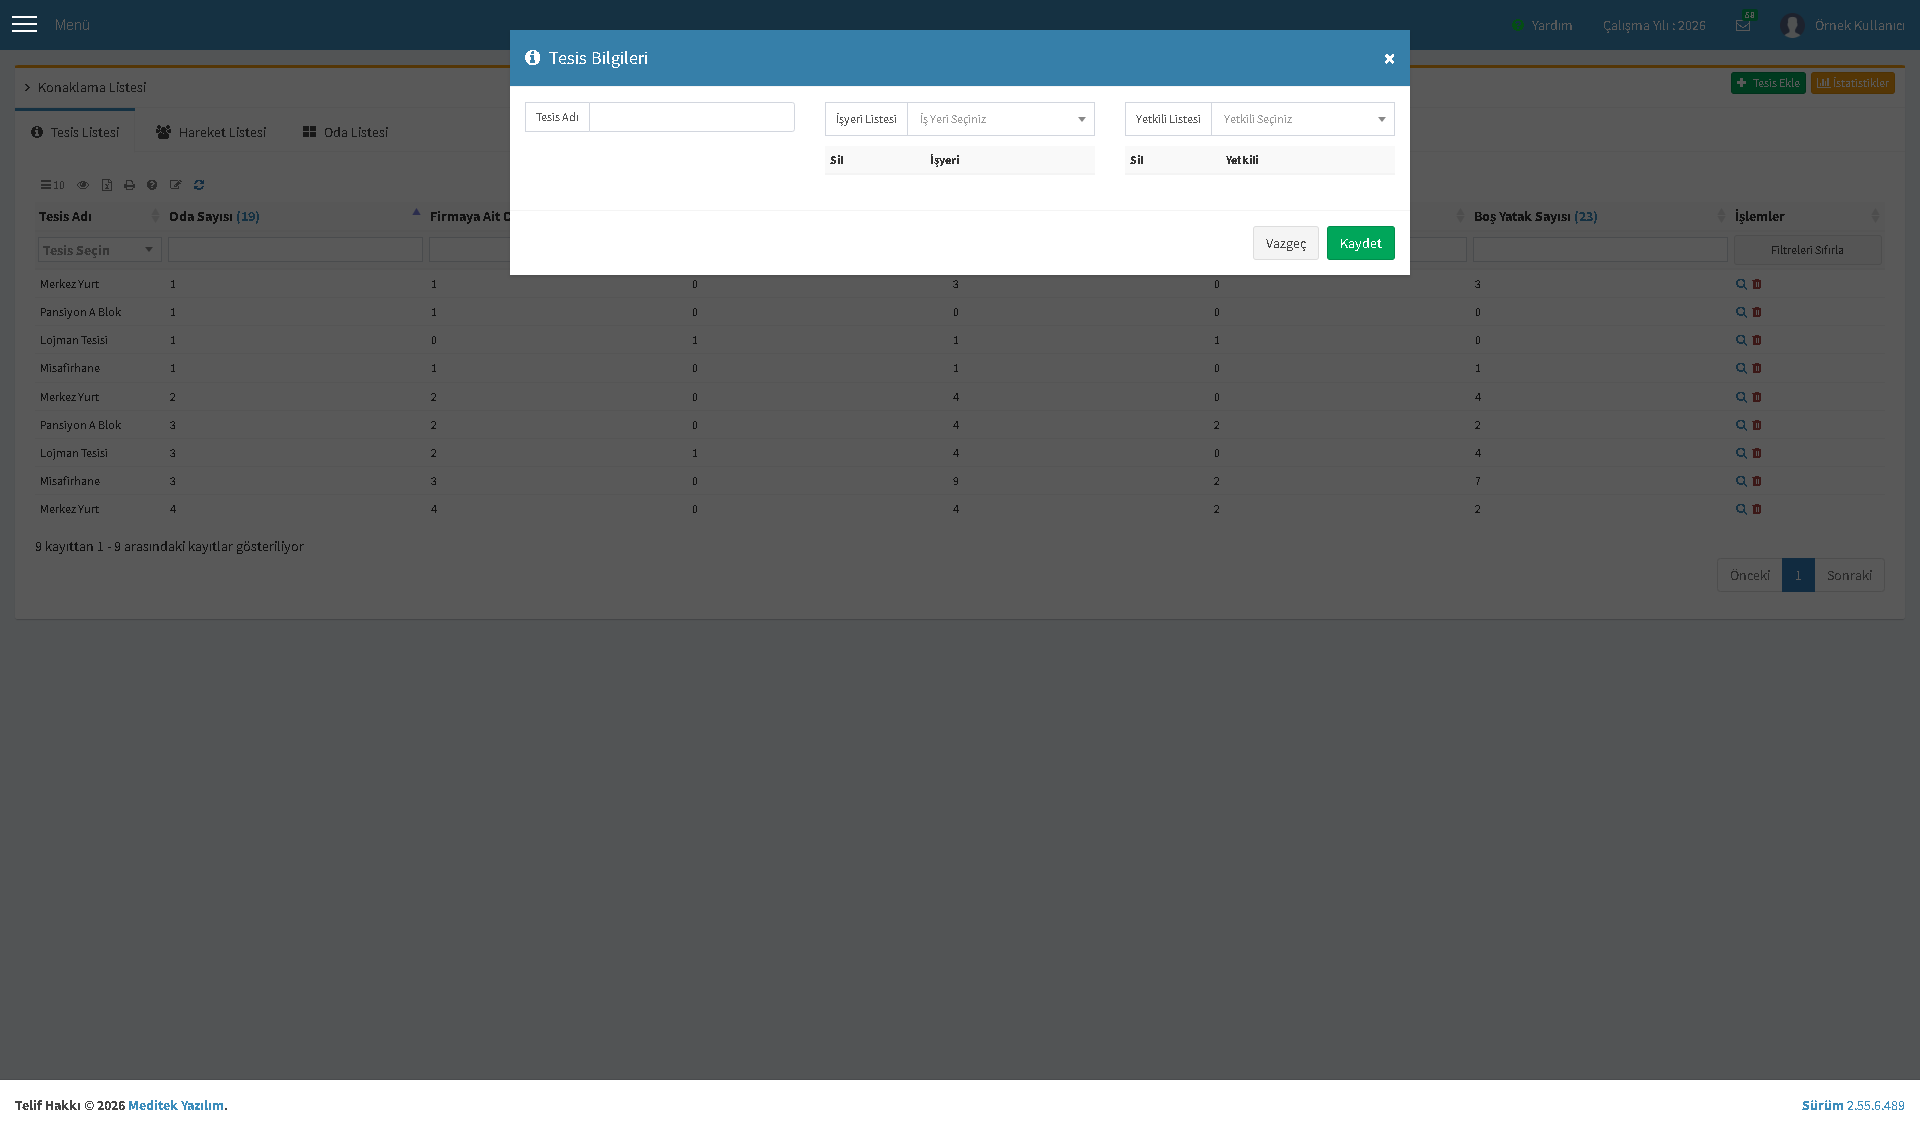Viewport: 1920px width, 1130px height.
Task: Click the Vazgeç button
Action: 1285,243
